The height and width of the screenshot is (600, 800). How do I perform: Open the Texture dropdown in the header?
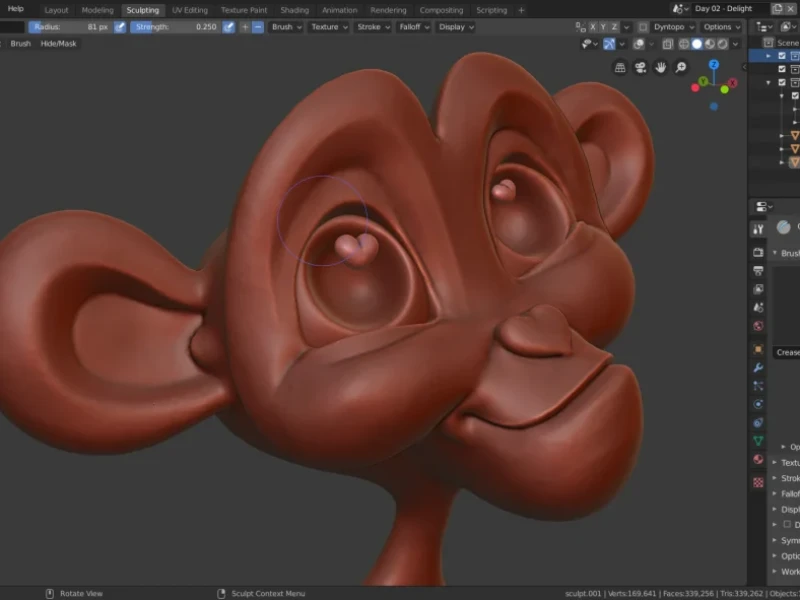[x=329, y=27]
